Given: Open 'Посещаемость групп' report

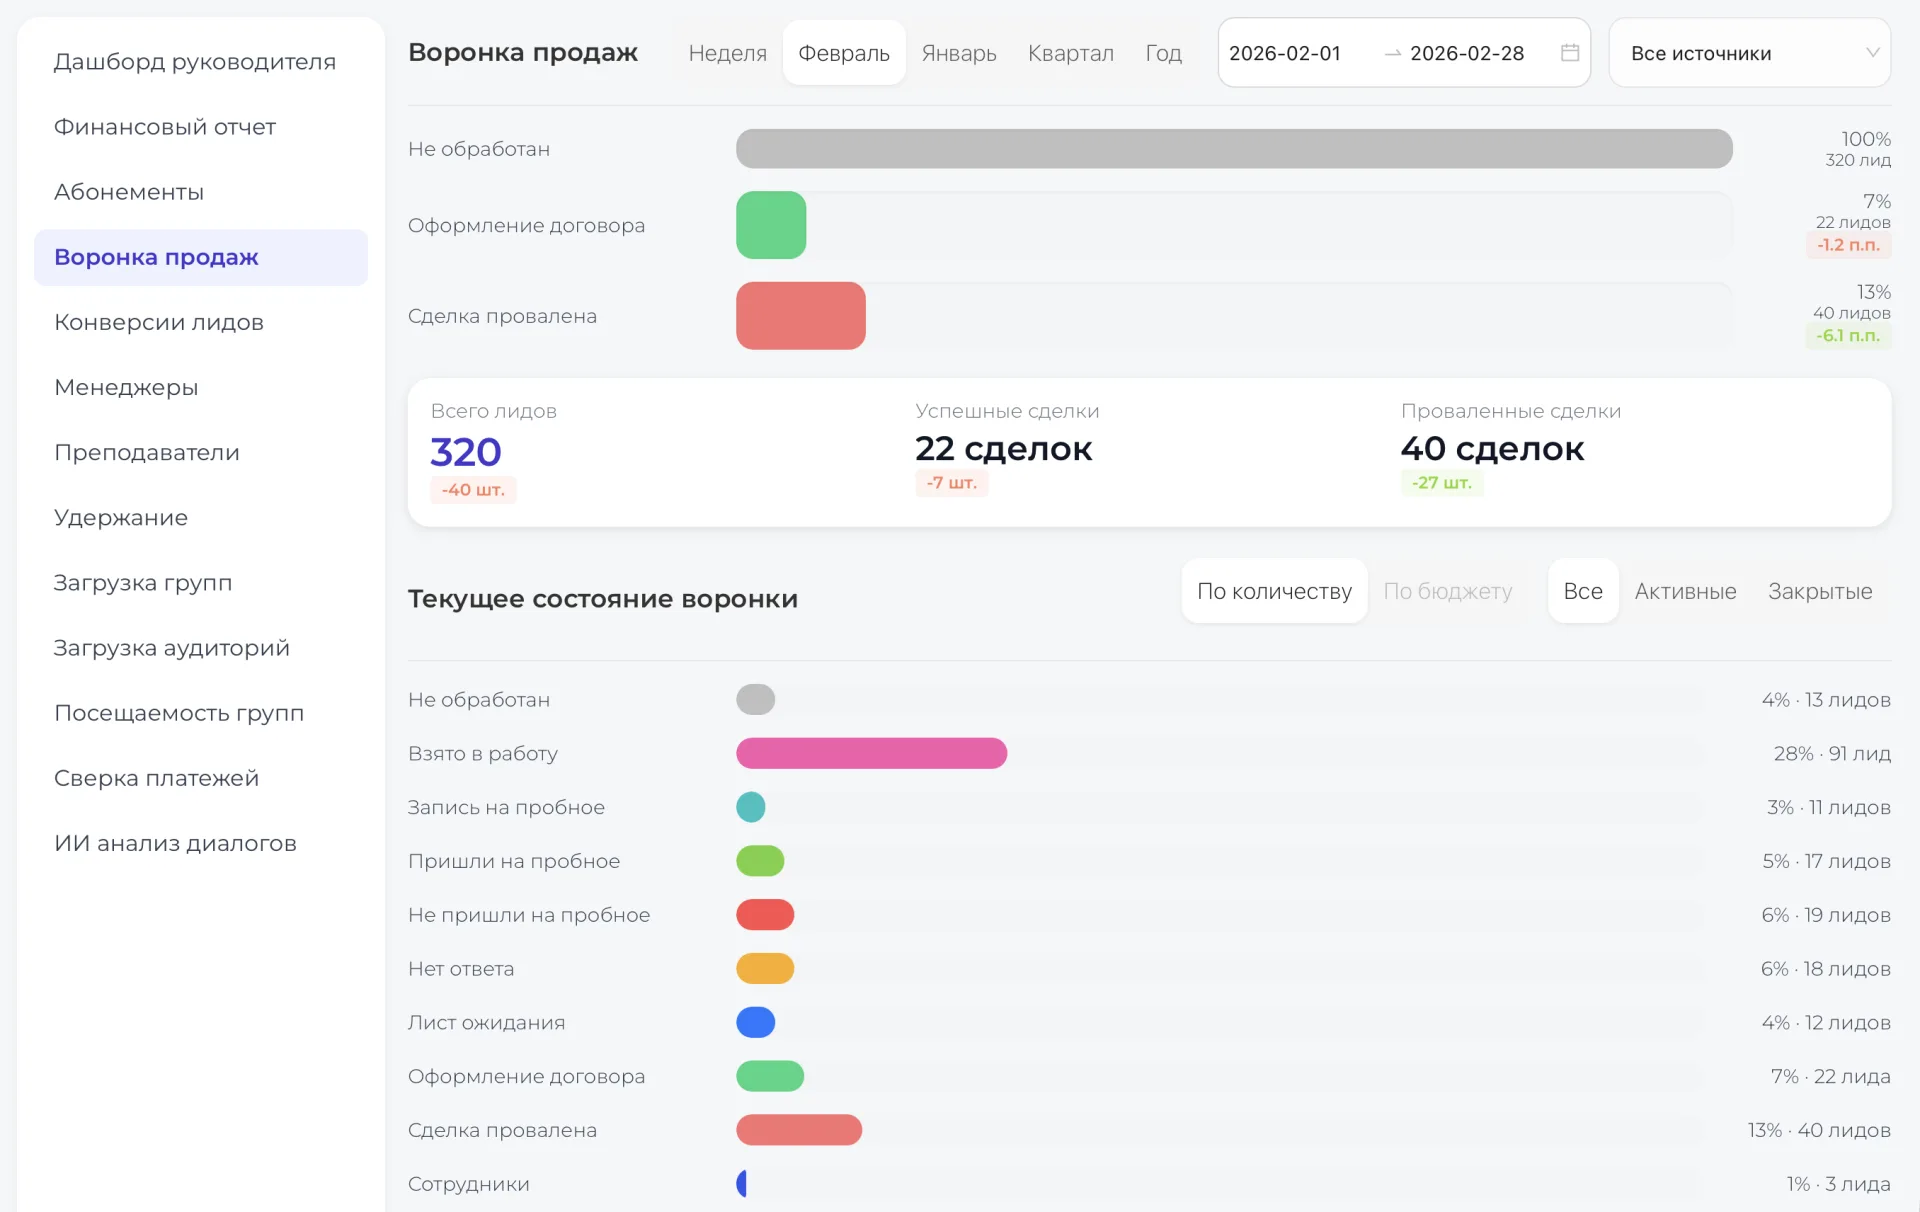Looking at the screenshot, I should coord(201,713).
